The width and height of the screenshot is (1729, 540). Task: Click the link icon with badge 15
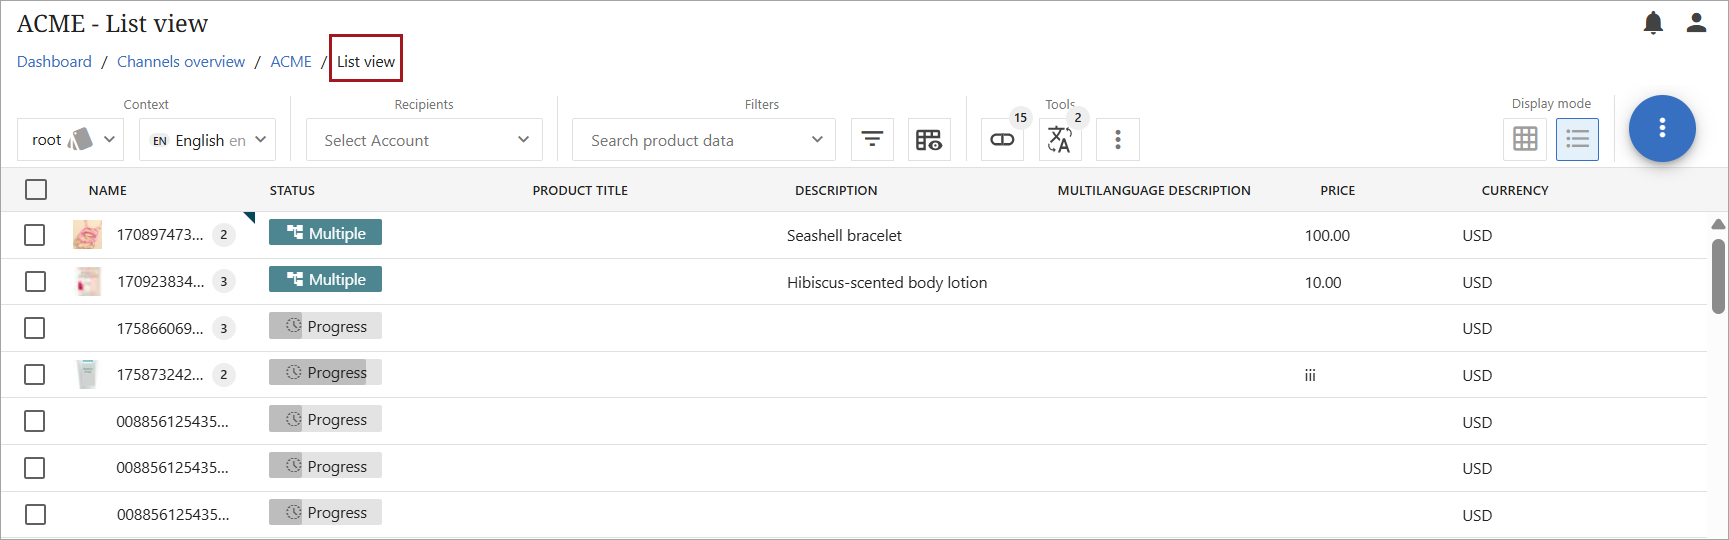click(x=1002, y=140)
